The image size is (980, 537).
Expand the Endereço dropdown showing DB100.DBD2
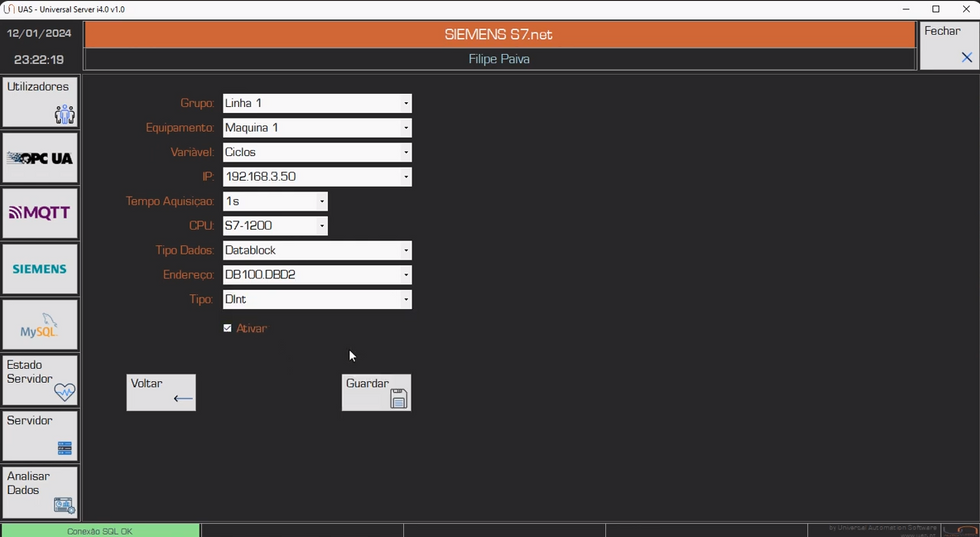point(406,274)
